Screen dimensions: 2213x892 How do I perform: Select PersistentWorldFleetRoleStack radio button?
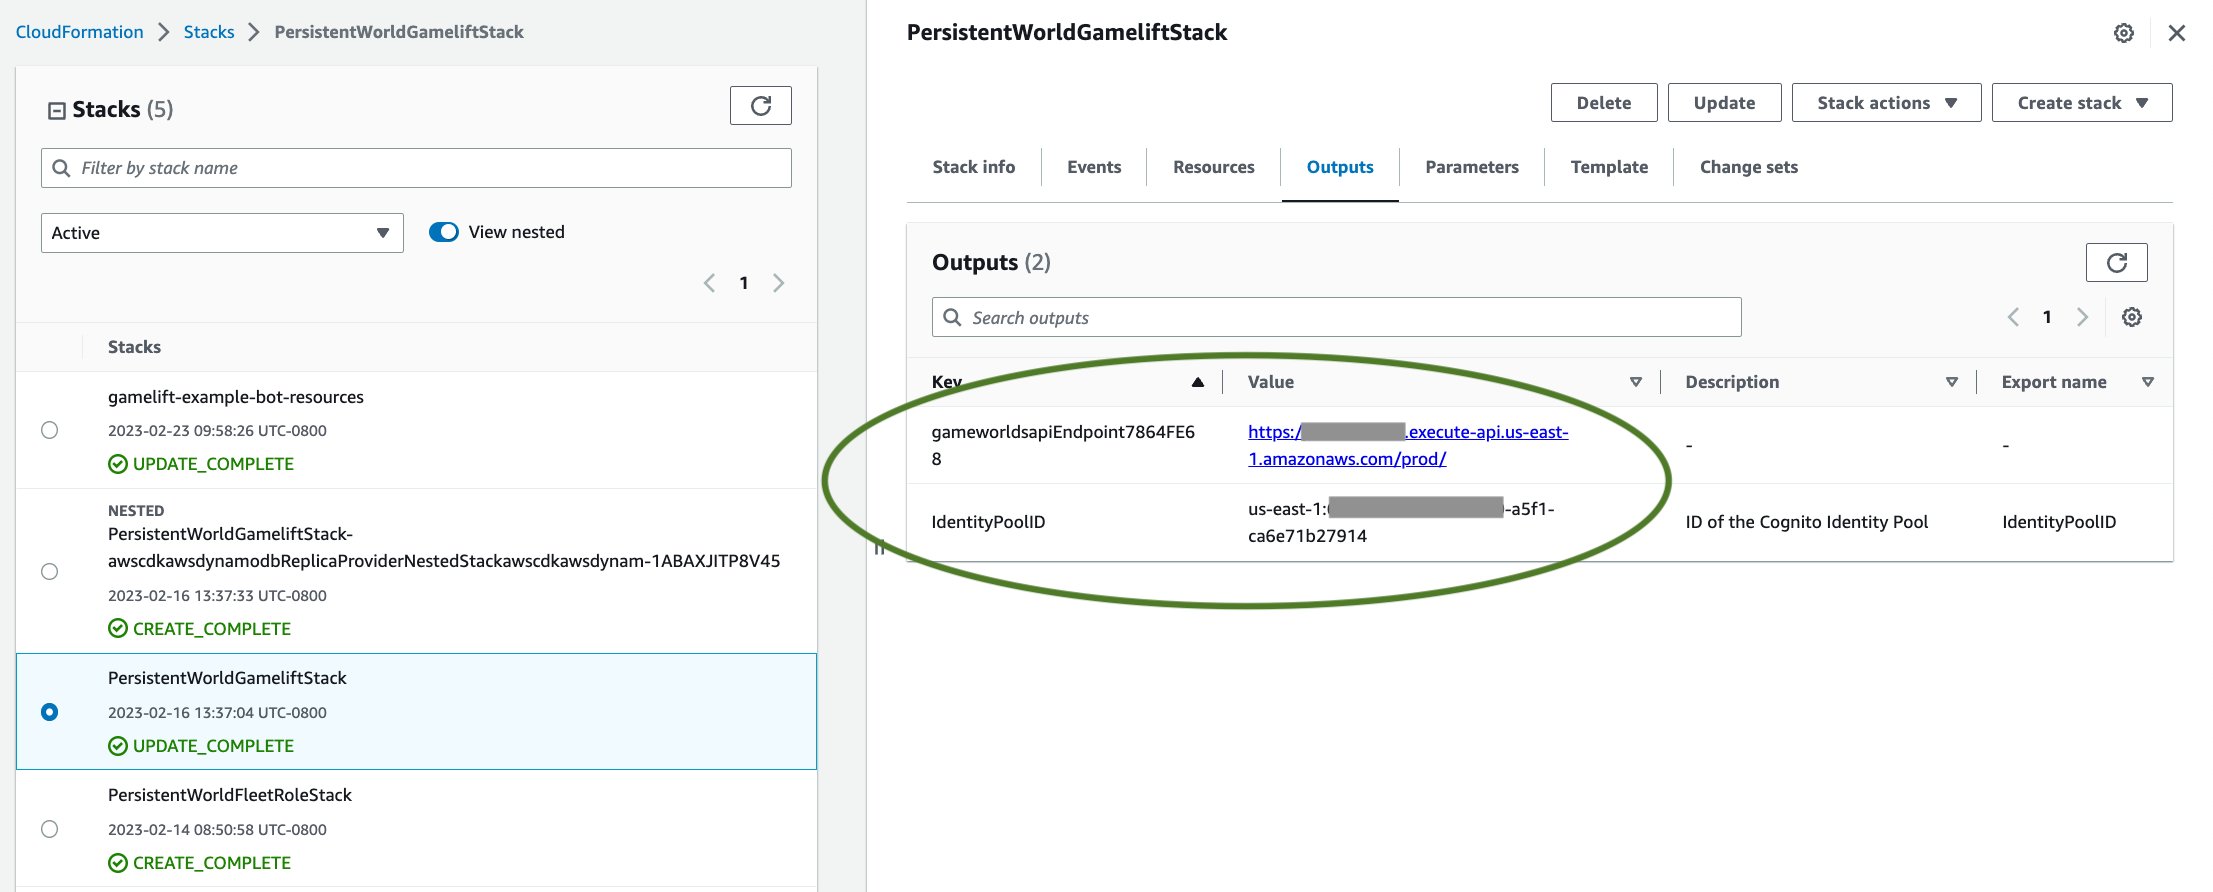(x=49, y=829)
